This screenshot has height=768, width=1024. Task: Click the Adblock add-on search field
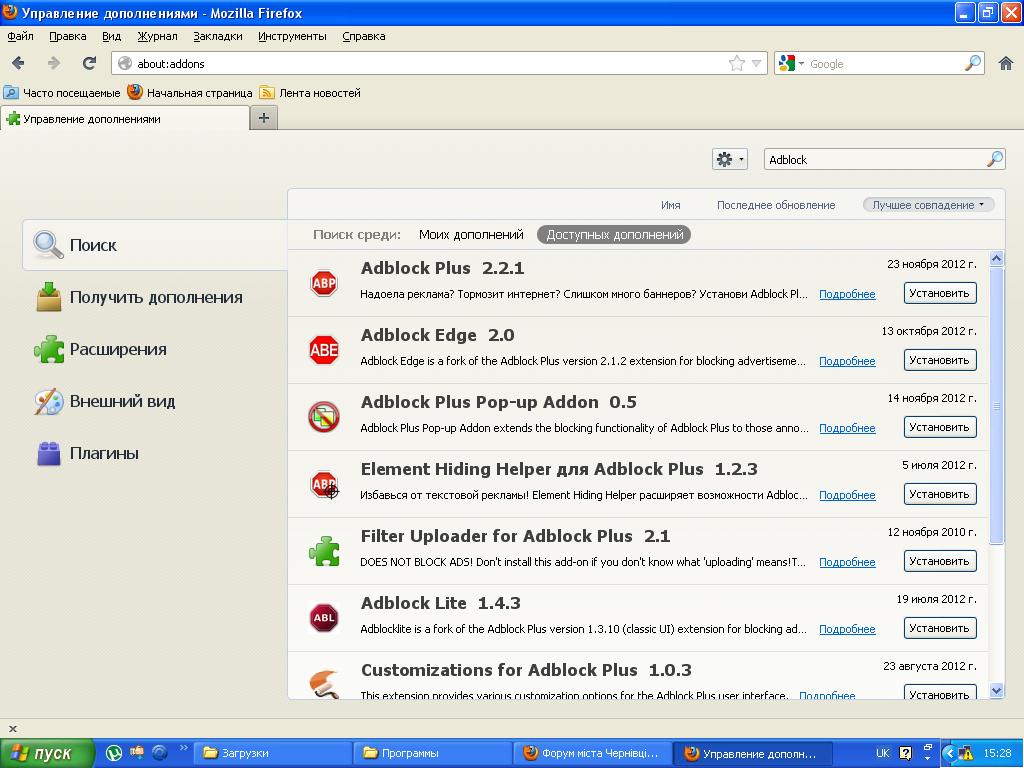coord(875,159)
